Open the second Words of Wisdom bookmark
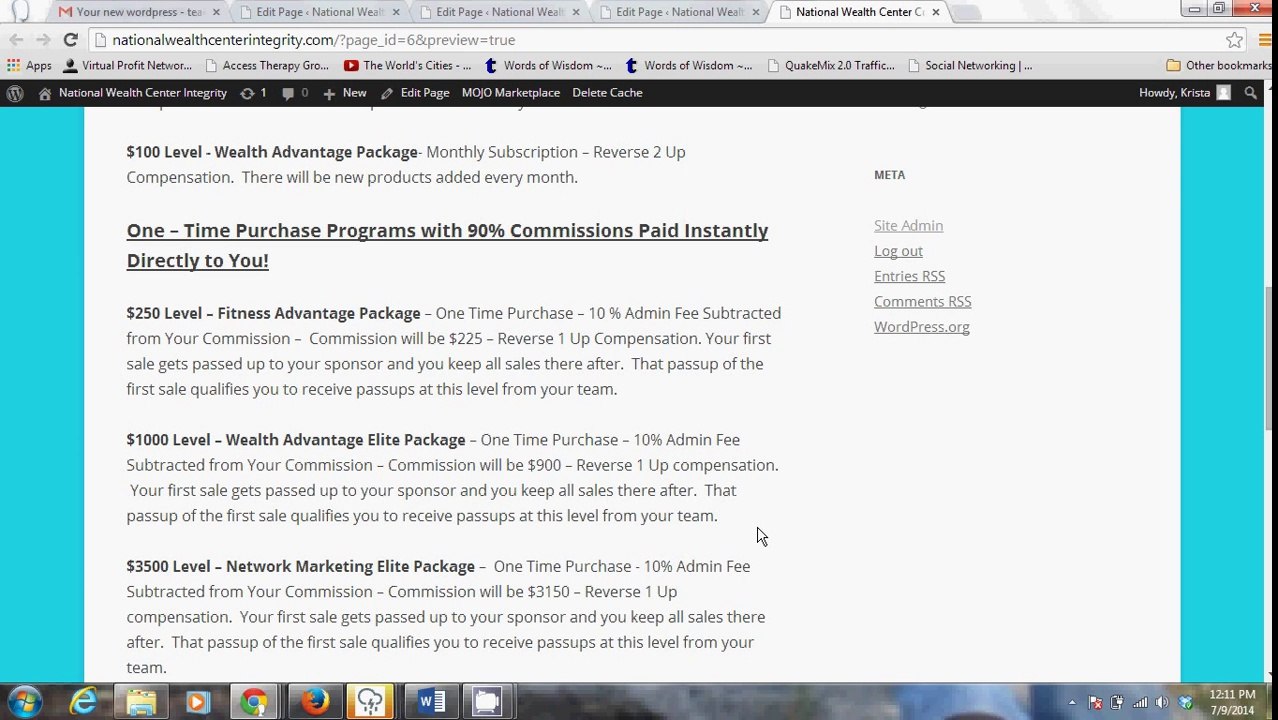Viewport: 1278px width, 720px height. [688, 66]
